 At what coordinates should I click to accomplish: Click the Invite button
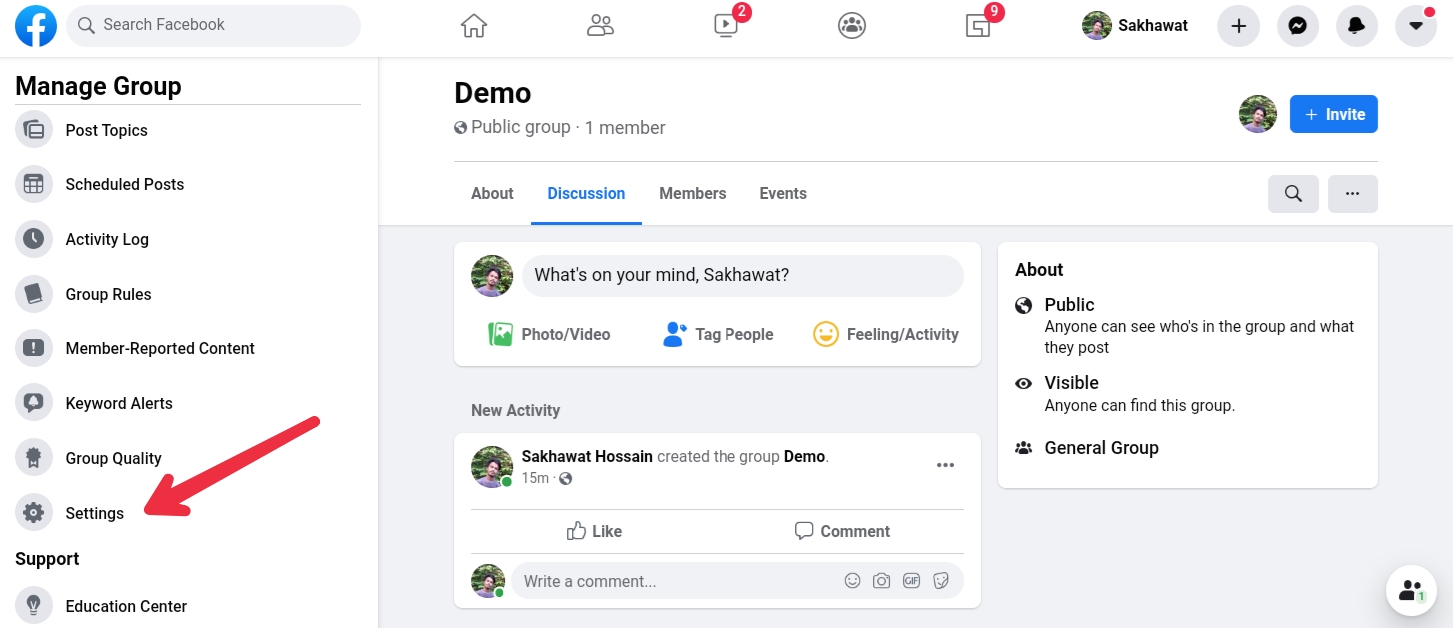1334,114
